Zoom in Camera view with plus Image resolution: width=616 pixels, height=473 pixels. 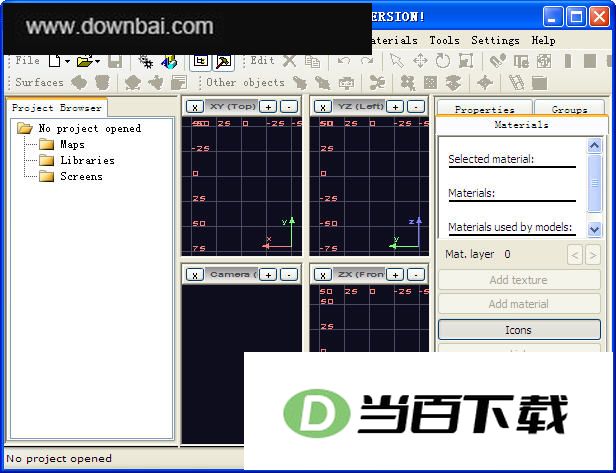[268, 275]
